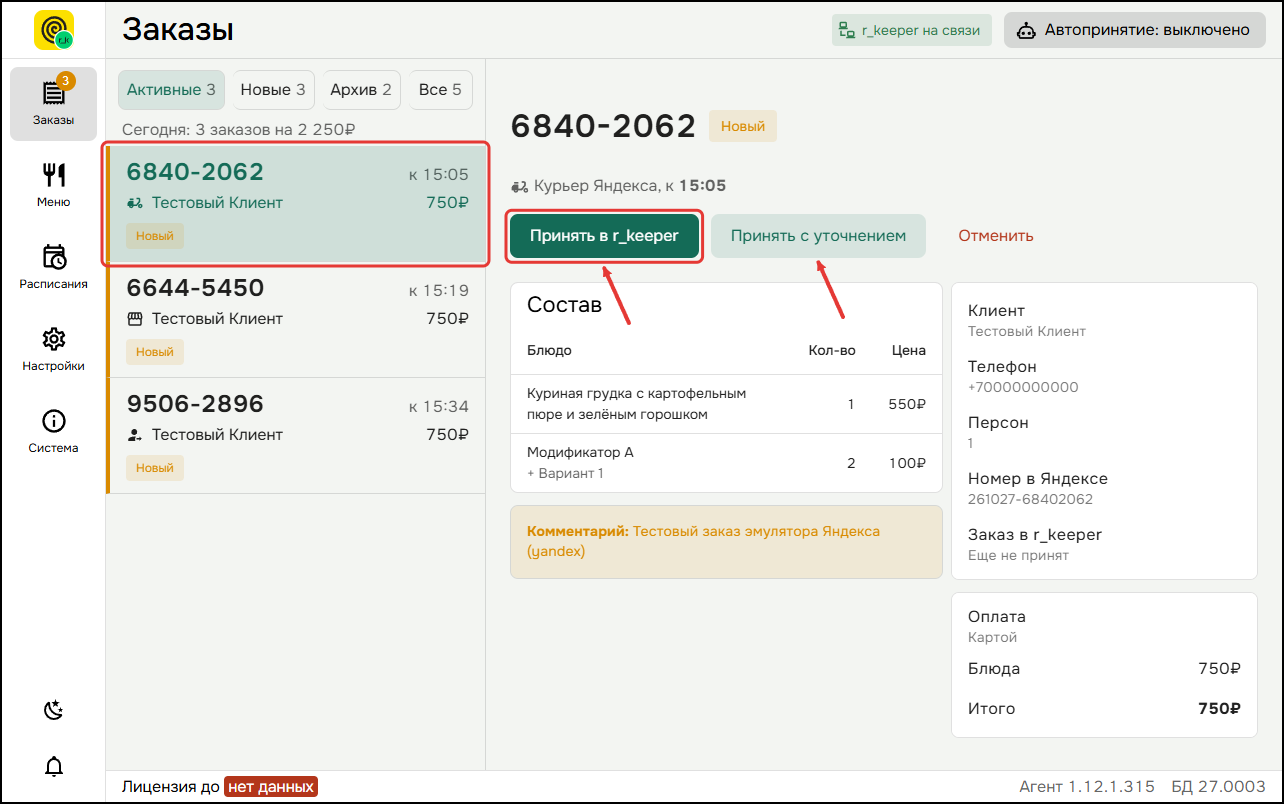Image resolution: width=1284 pixels, height=804 pixels.
Task: Click the Кол-во column header
Action: coord(832,350)
